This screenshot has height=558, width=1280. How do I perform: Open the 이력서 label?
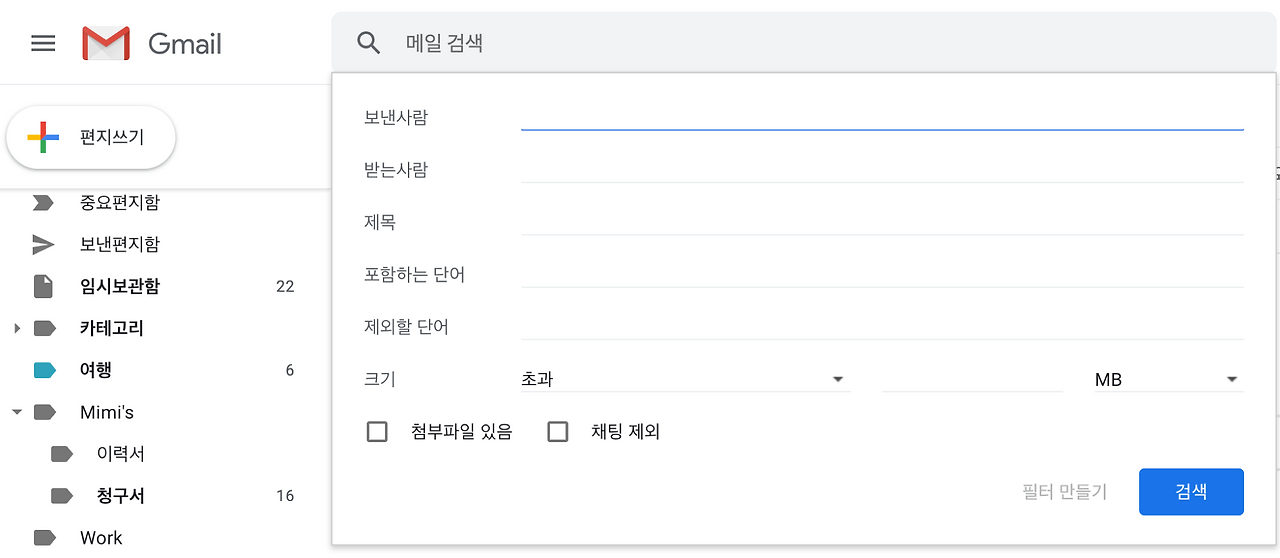point(120,454)
